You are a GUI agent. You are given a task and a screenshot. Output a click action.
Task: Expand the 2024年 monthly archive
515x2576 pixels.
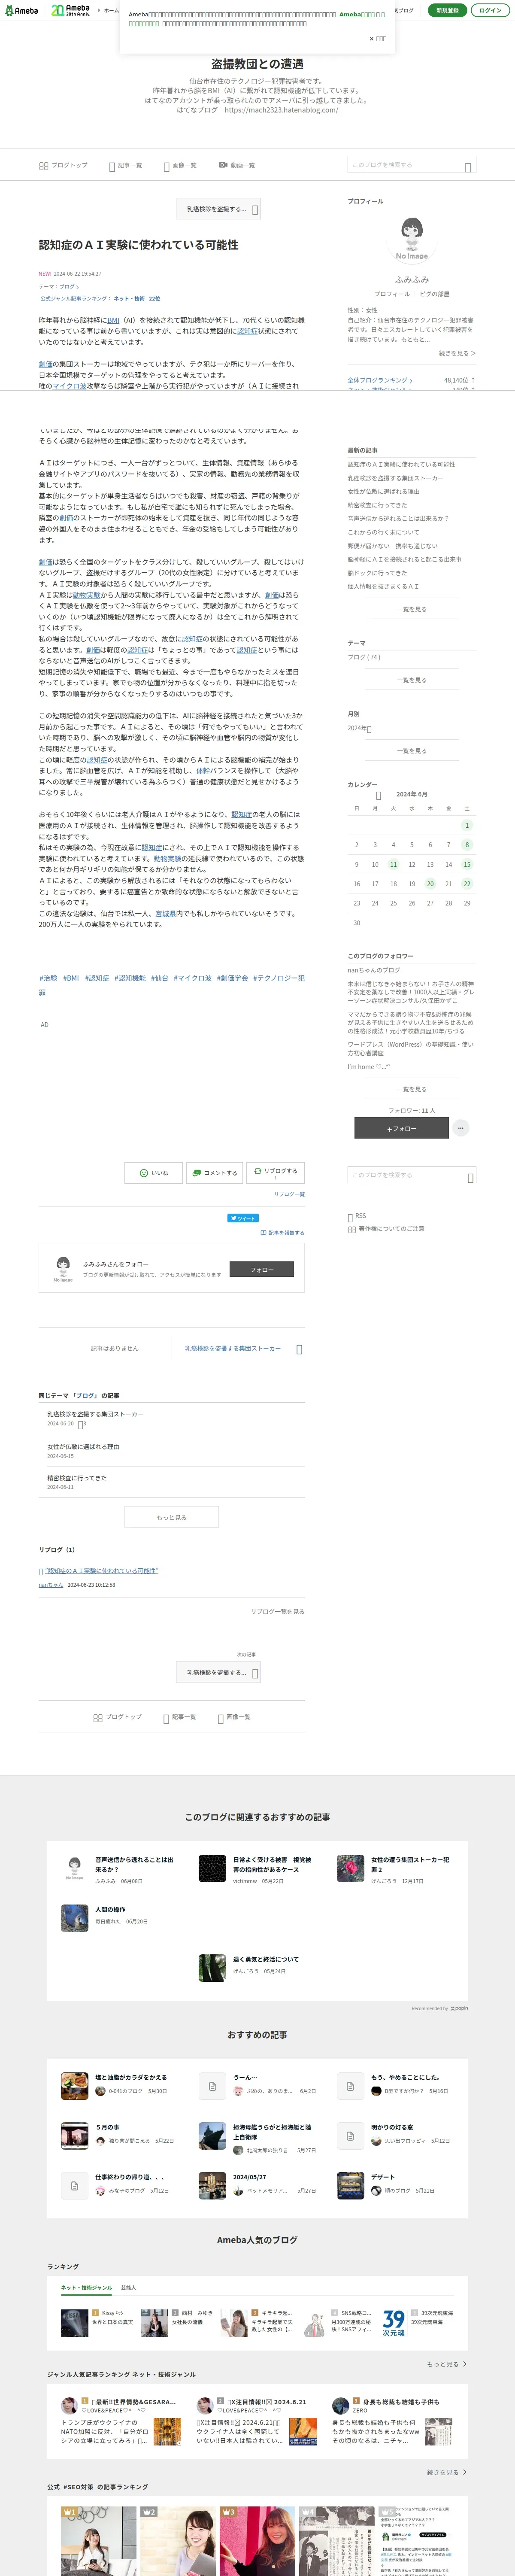(x=359, y=728)
